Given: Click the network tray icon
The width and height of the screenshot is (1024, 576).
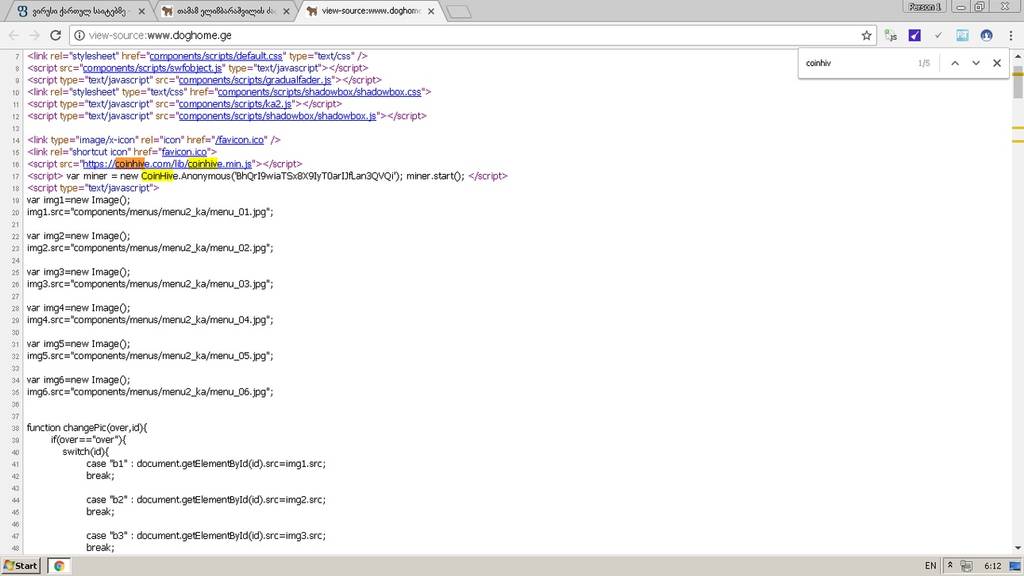Looking at the screenshot, I should 967,566.
